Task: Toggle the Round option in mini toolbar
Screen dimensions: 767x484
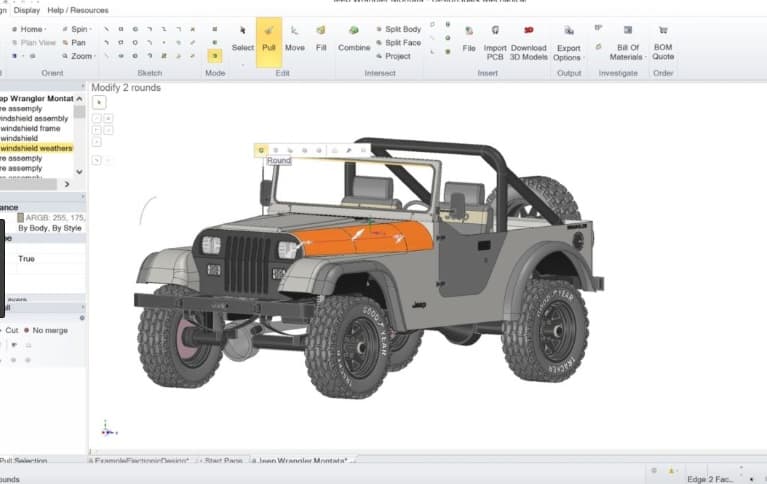Action: (x=262, y=150)
